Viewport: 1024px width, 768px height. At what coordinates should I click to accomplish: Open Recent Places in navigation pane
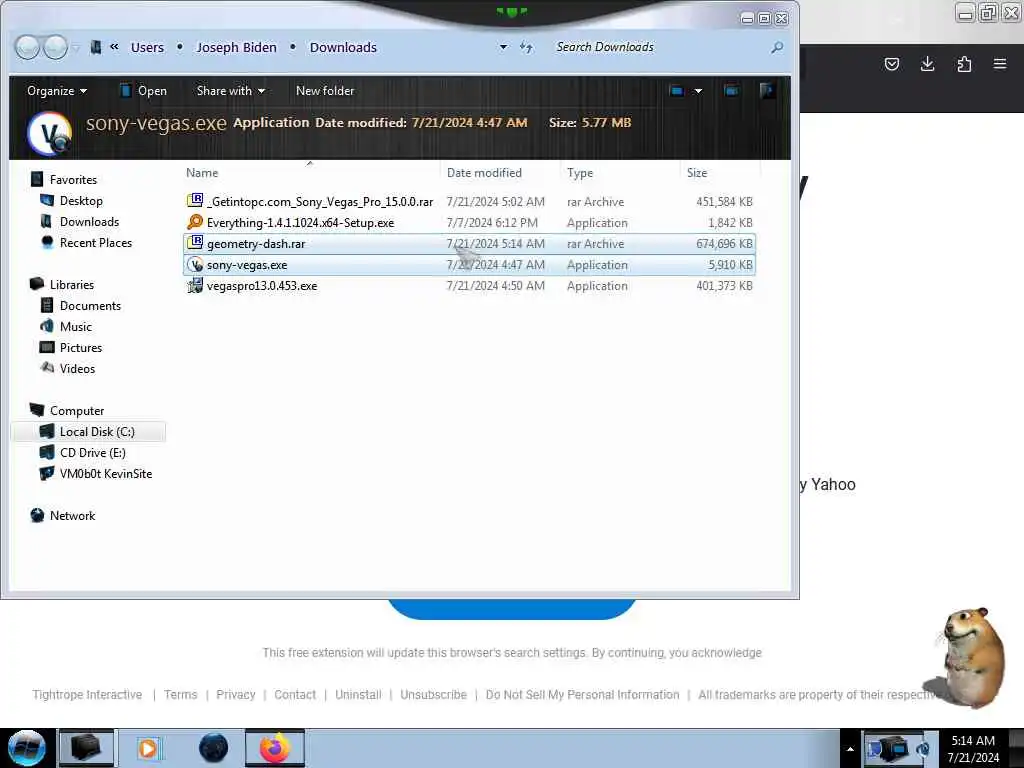point(96,242)
